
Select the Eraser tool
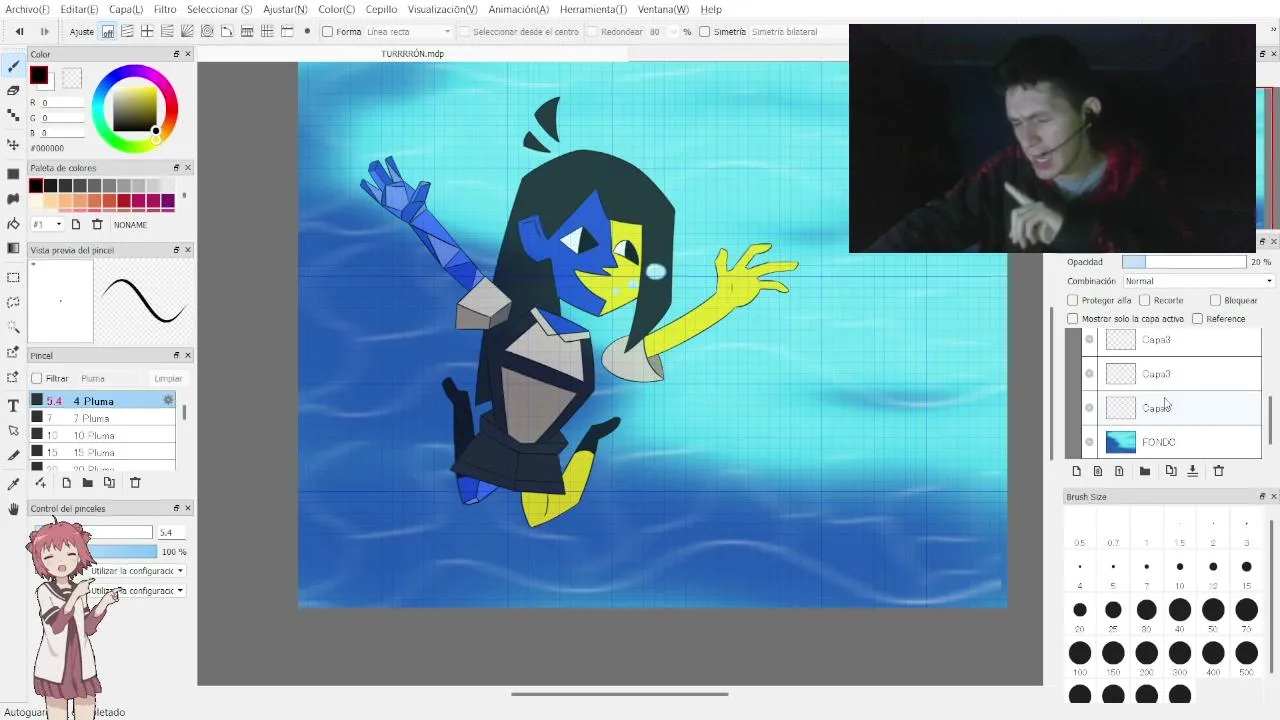click(x=13, y=90)
